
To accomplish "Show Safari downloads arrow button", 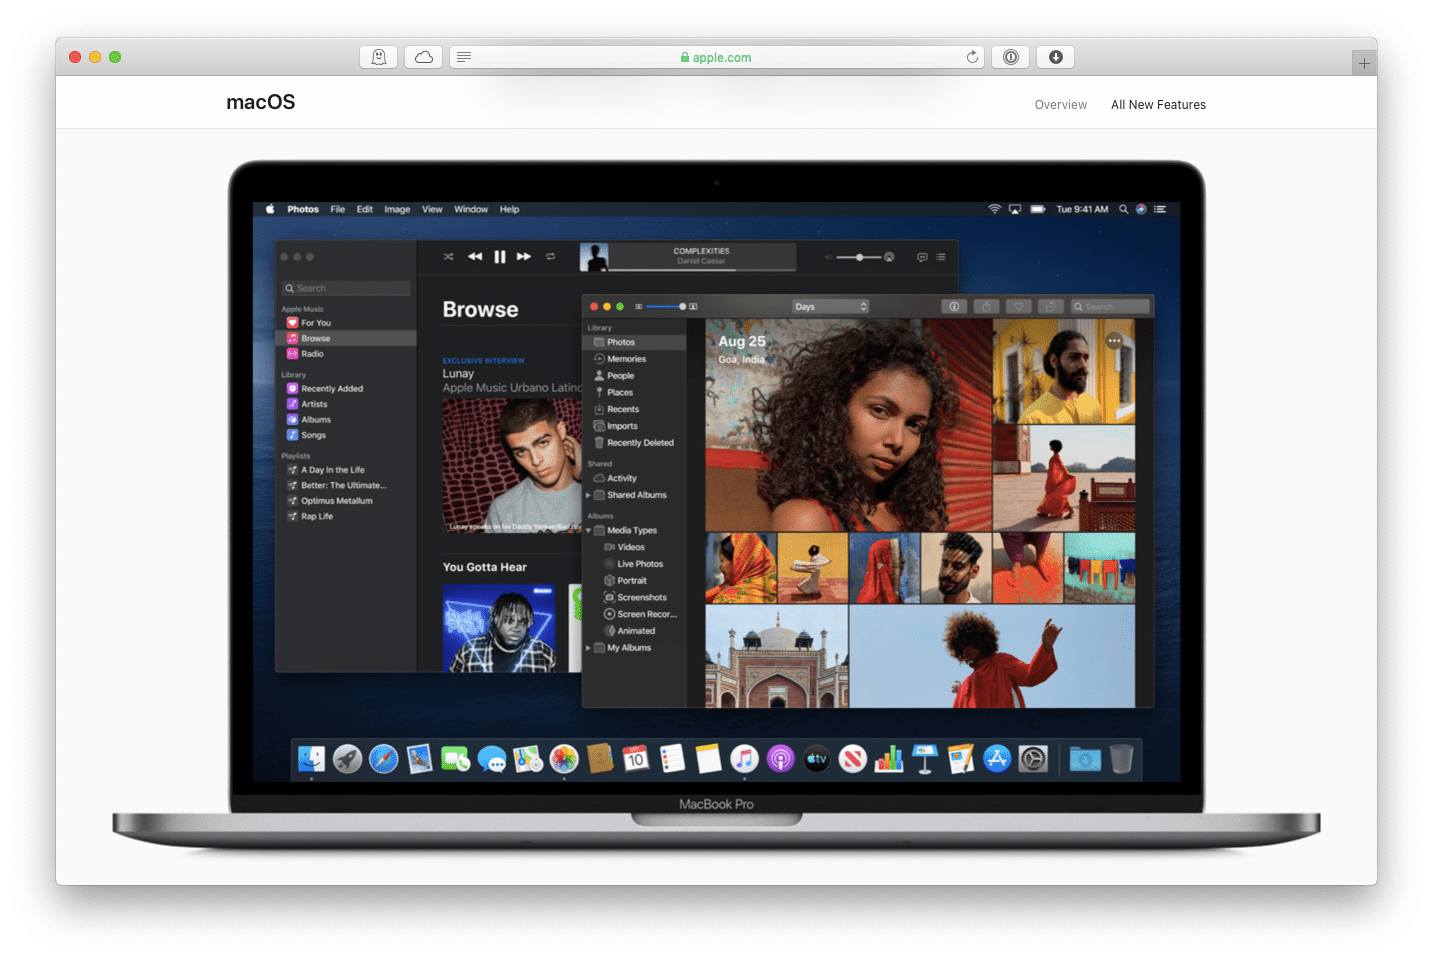I will coord(1056,57).
